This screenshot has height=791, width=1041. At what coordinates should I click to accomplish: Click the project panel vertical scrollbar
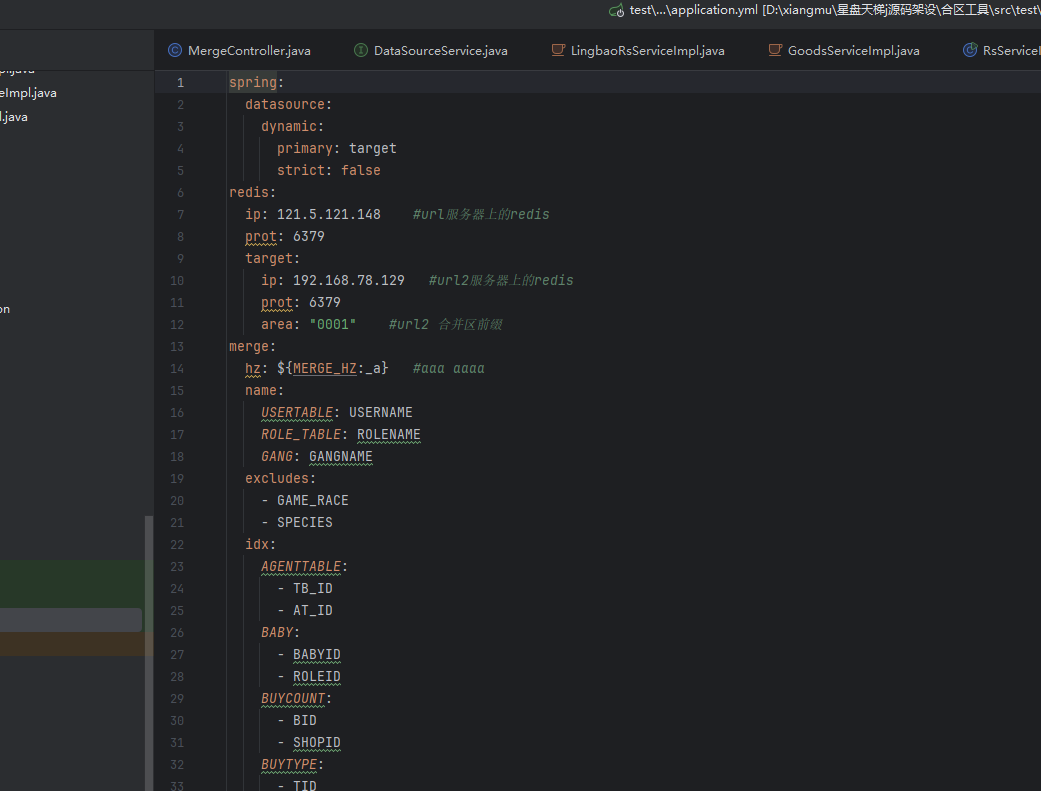(x=149, y=653)
